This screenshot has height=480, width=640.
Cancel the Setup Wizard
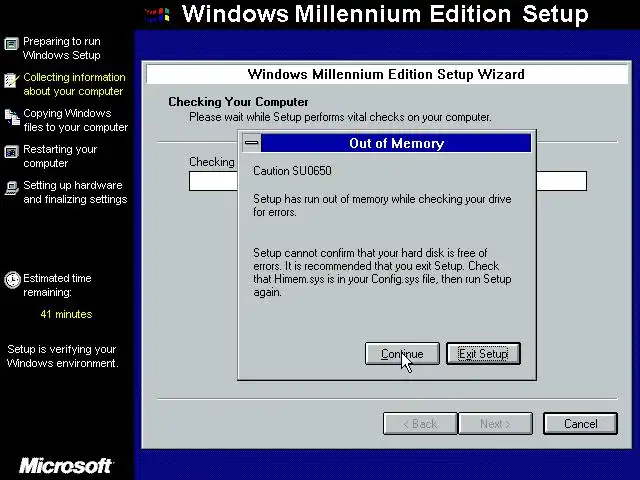pyautogui.click(x=580, y=424)
